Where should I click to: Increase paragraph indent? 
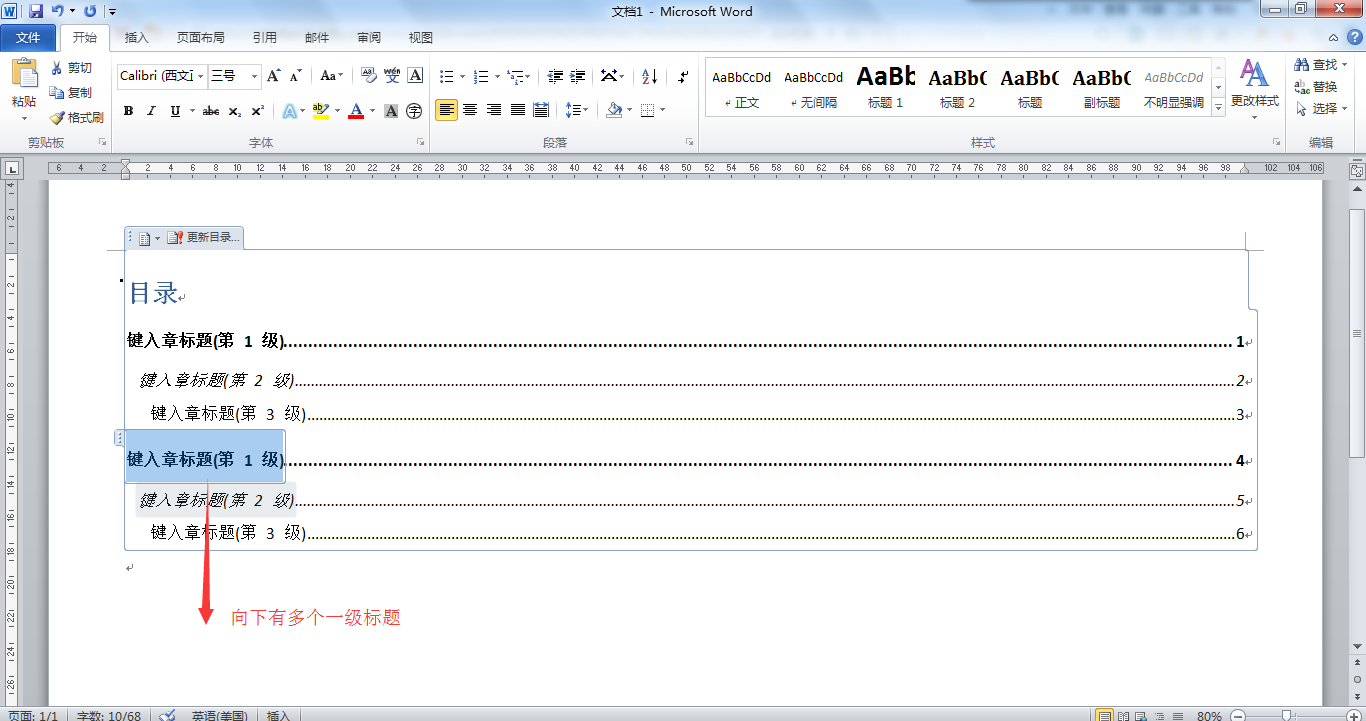click(578, 76)
